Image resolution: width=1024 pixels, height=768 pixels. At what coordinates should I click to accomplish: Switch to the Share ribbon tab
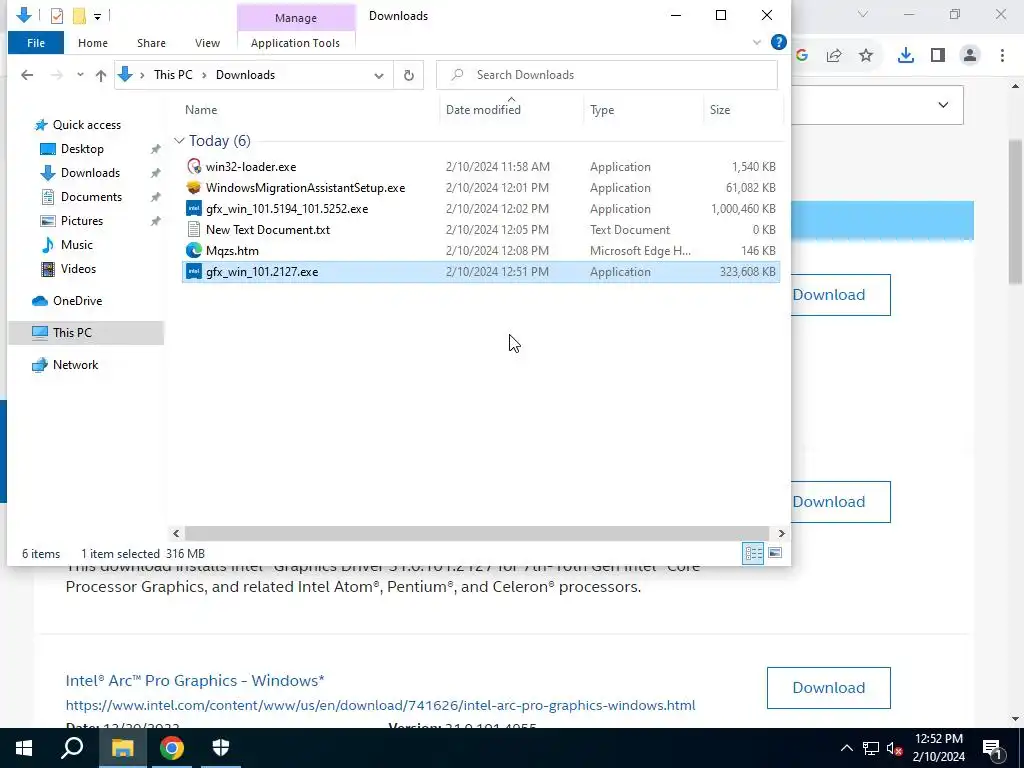(x=151, y=43)
